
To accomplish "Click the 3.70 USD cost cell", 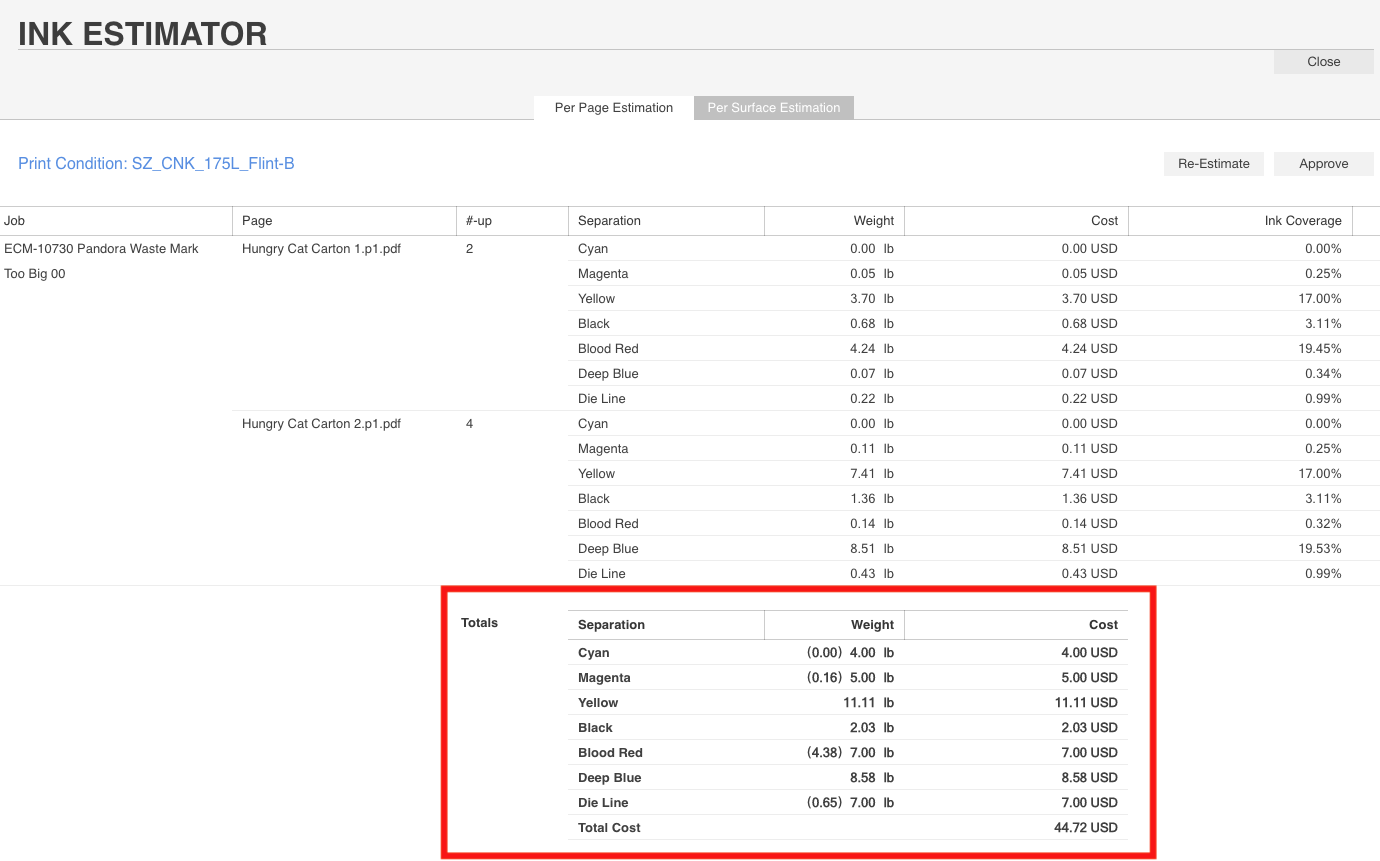I will pyautogui.click(x=1089, y=299).
